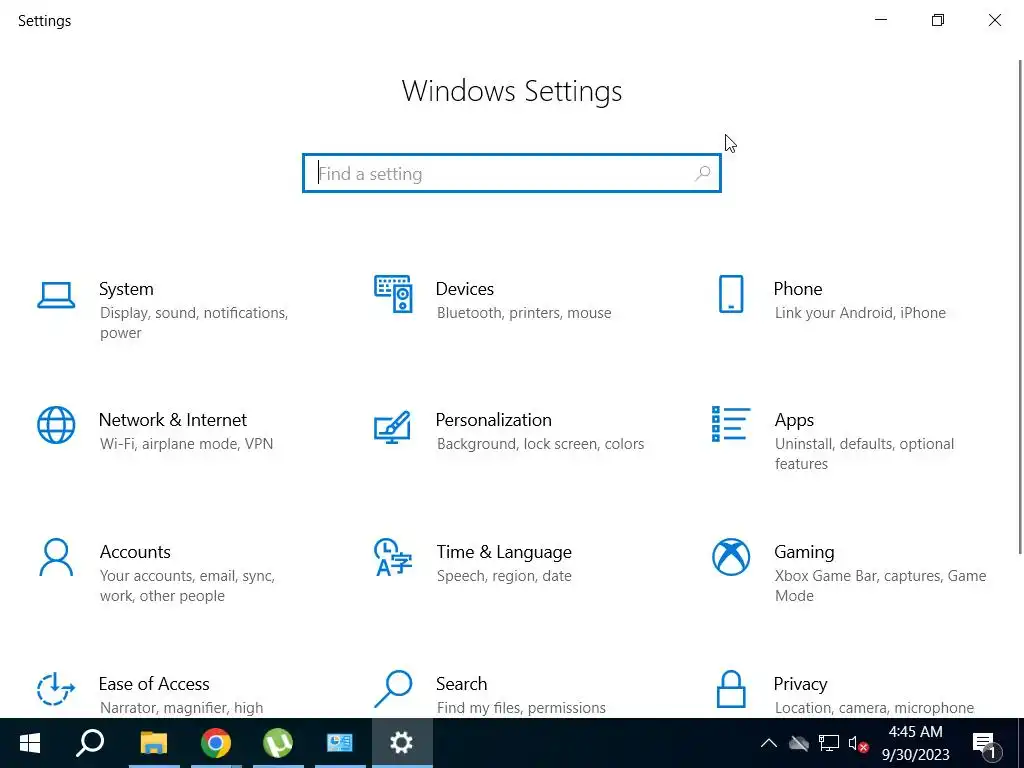Launch File Explorer from the taskbar
The width and height of the screenshot is (1024, 768).
(x=154, y=743)
